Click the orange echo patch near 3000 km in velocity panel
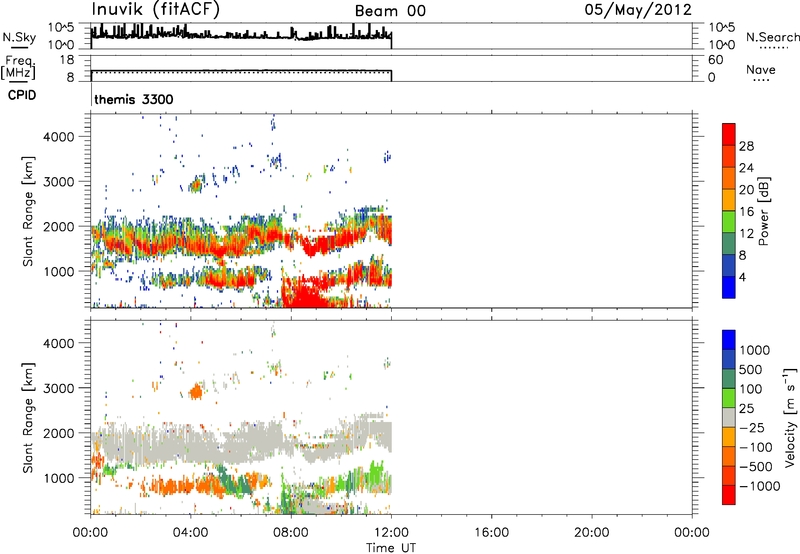 tap(195, 392)
